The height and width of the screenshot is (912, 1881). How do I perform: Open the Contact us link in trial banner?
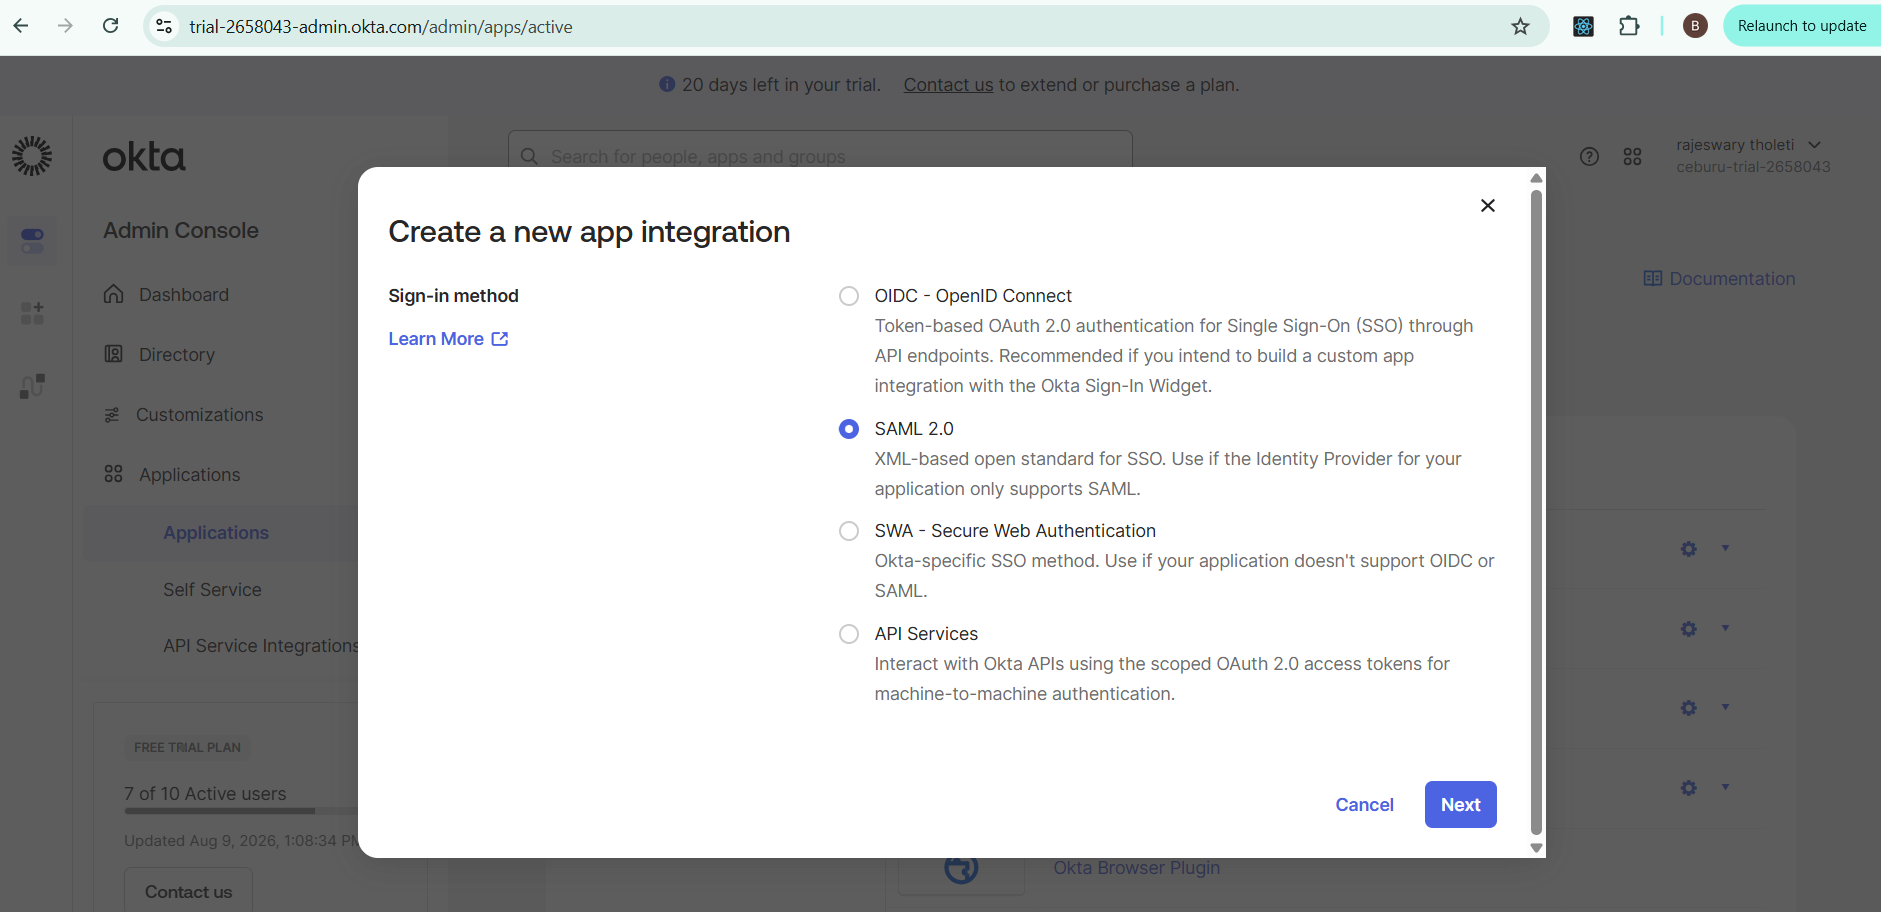point(948,85)
